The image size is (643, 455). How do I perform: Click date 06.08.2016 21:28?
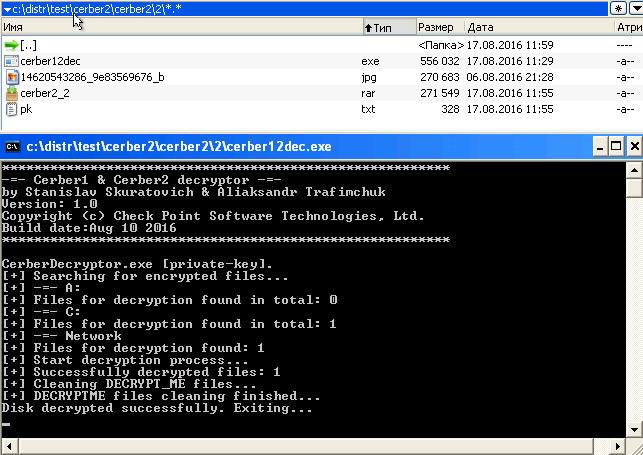tap(510, 77)
